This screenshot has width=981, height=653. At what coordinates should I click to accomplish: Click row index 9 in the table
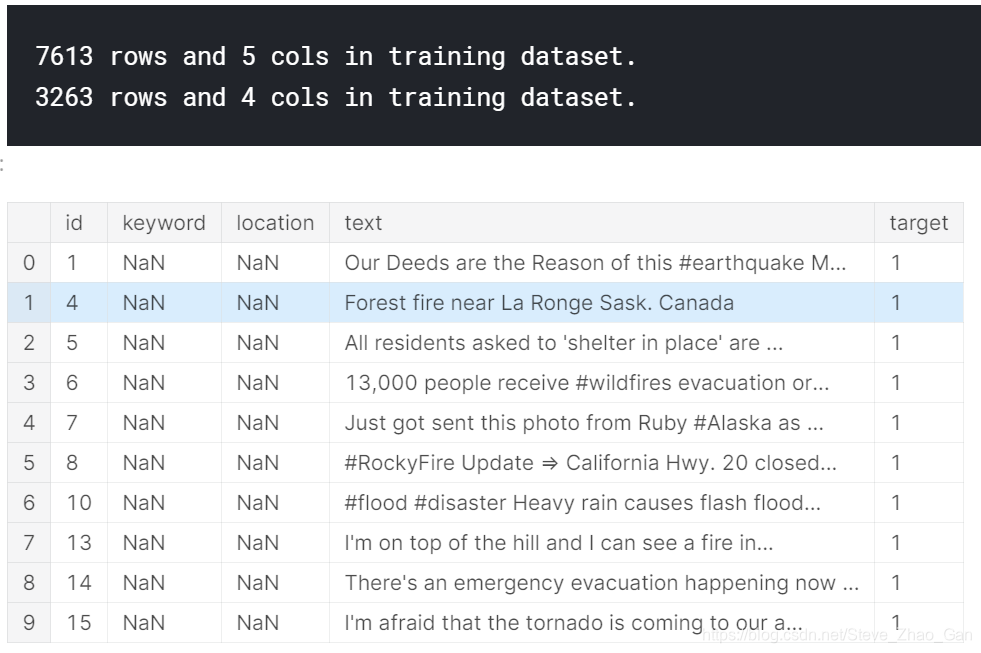click(29, 623)
